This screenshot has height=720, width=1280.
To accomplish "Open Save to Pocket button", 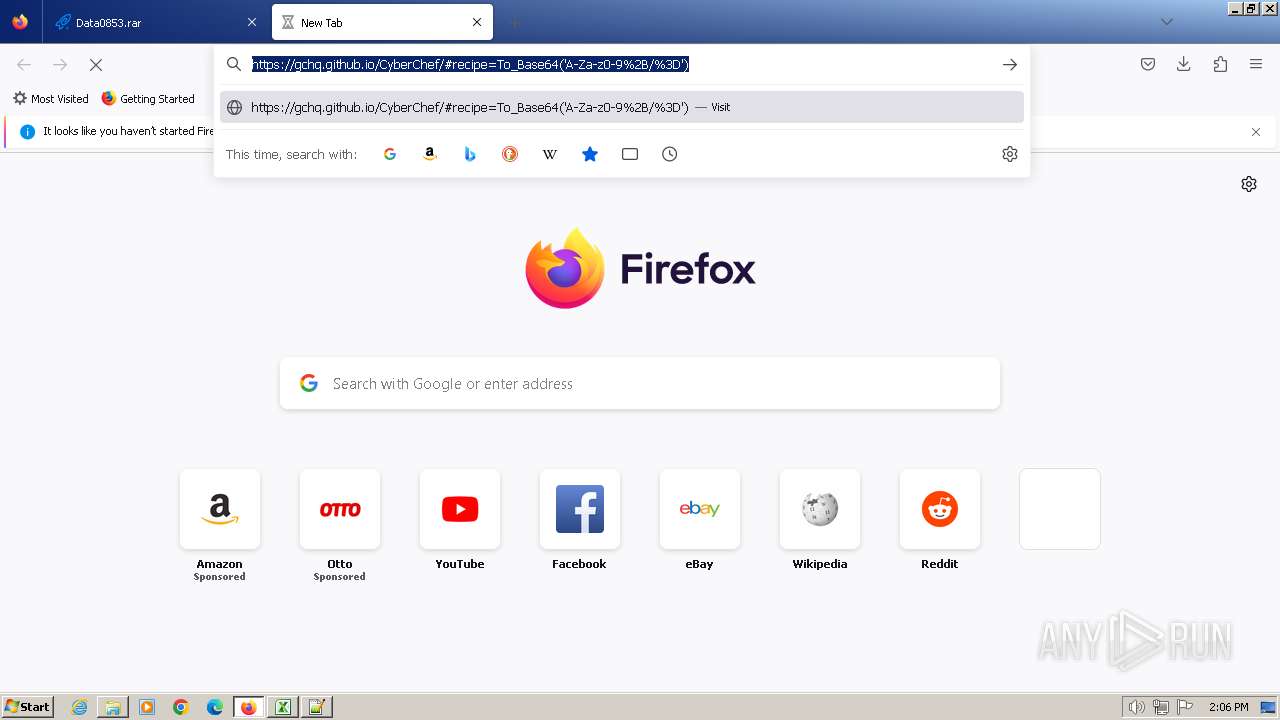I will pyautogui.click(x=1148, y=64).
